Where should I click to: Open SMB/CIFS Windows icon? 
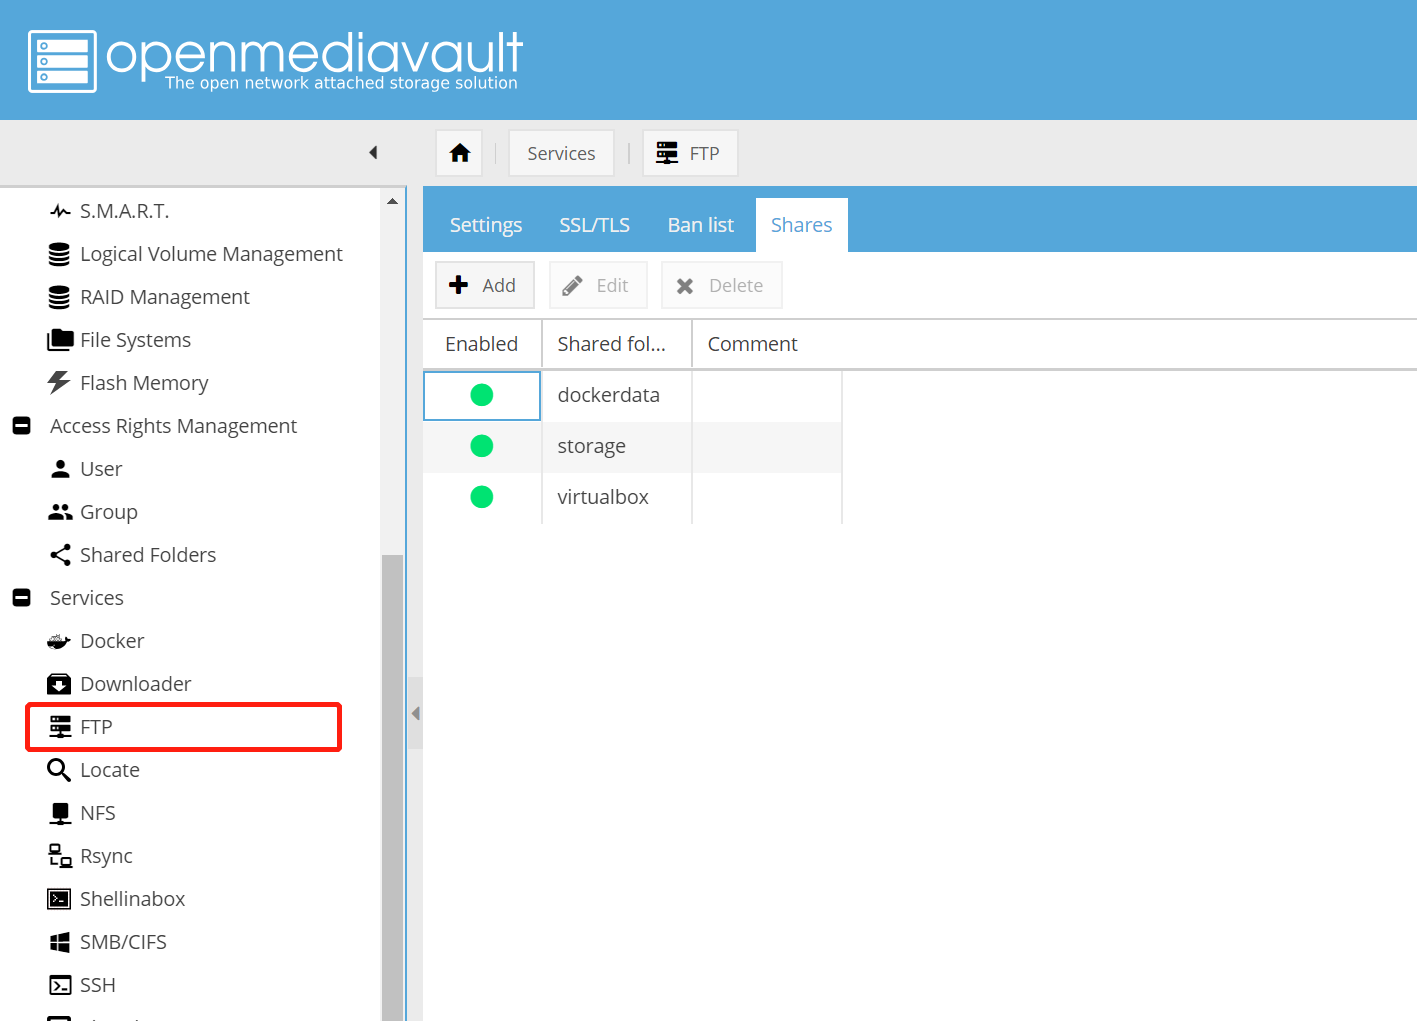[60, 942]
